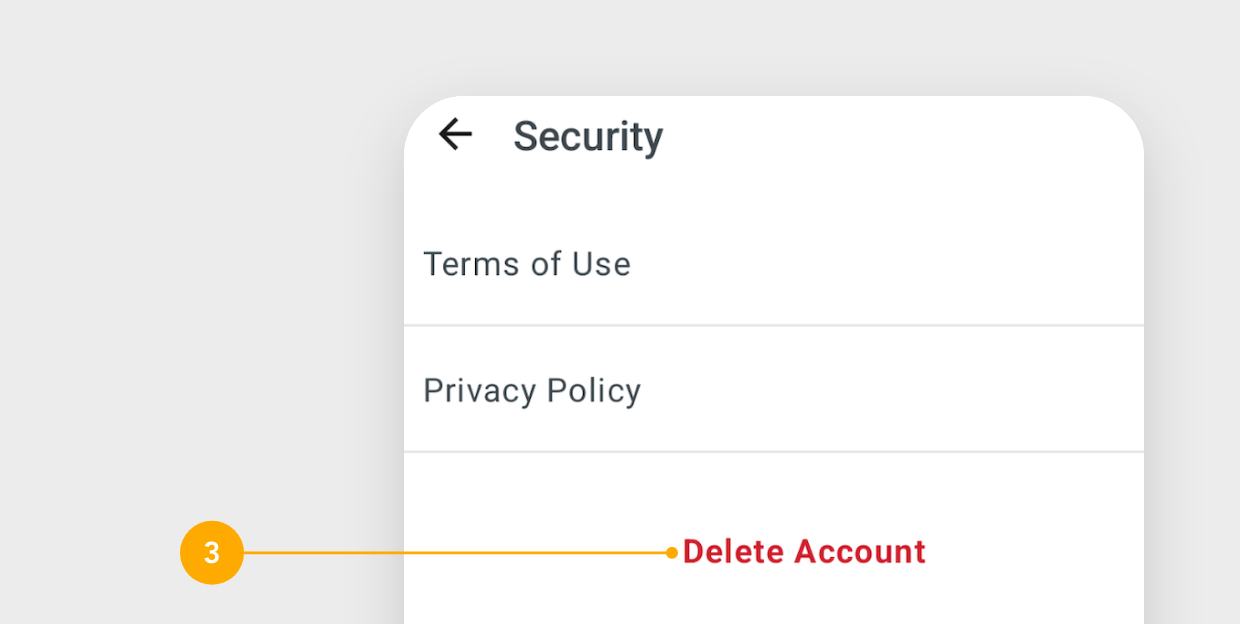View the Privacy Policy document
This screenshot has height=624, width=1240.
coord(531,390)
